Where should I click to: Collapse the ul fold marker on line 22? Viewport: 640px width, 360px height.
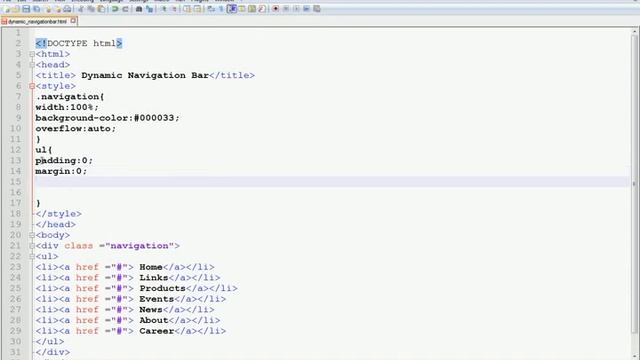click(x=32, y=256)
